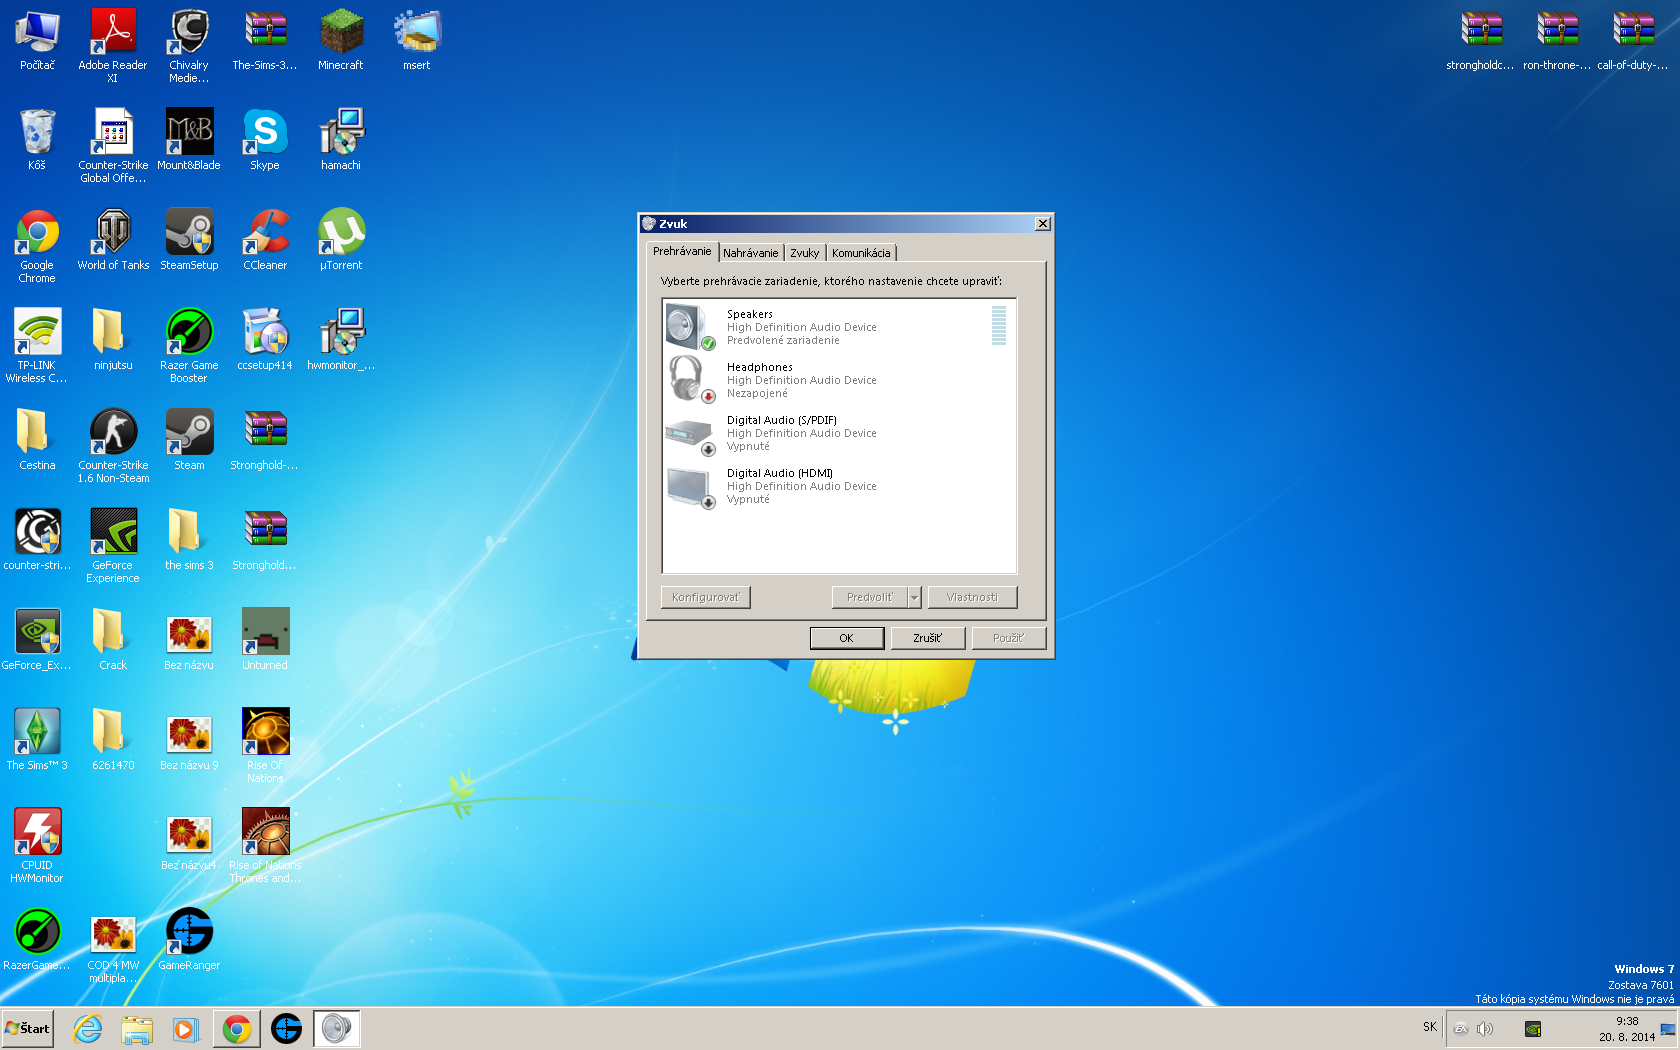Open the SK language indicator
The image size is (1680, 1050).
click(x=1430, y=1027)
